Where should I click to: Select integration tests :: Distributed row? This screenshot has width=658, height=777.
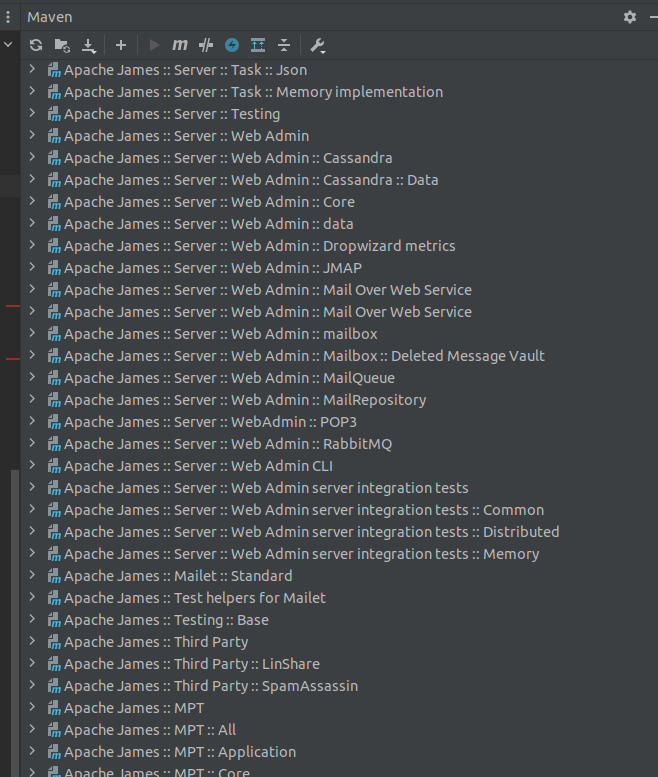tap(339, 532)
